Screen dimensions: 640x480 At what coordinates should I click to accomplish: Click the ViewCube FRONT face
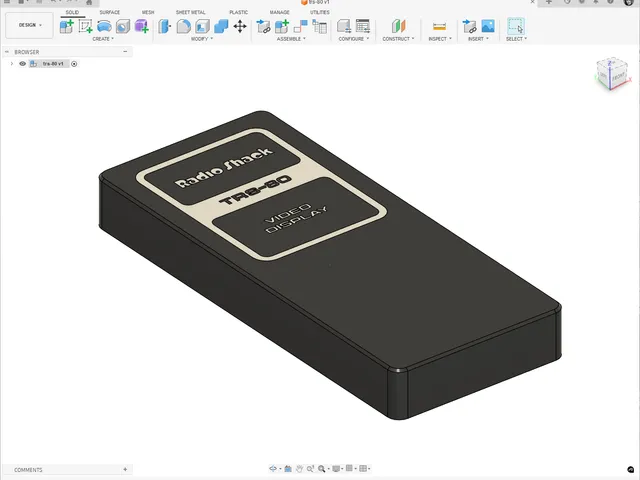[x=618, y=77]
